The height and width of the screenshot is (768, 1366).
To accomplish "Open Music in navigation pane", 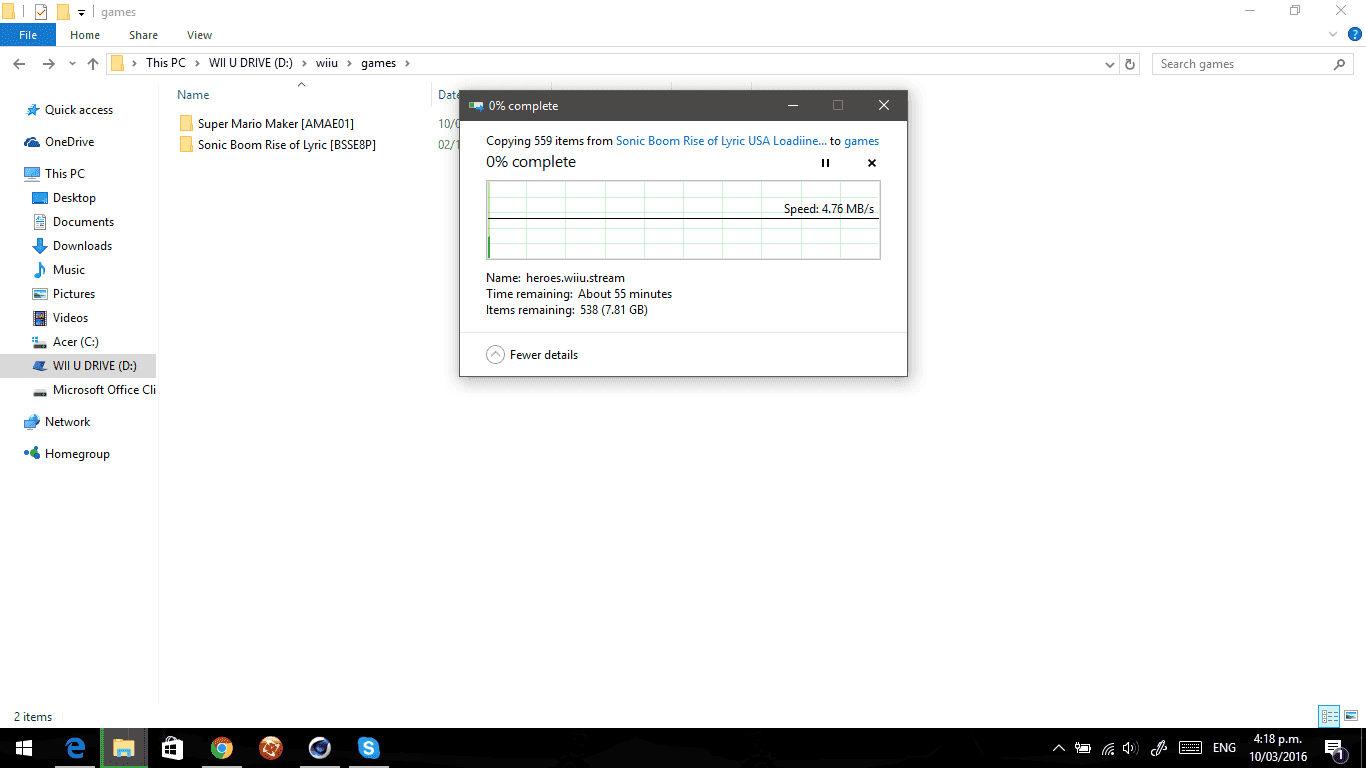I will [x=59, y=270].
